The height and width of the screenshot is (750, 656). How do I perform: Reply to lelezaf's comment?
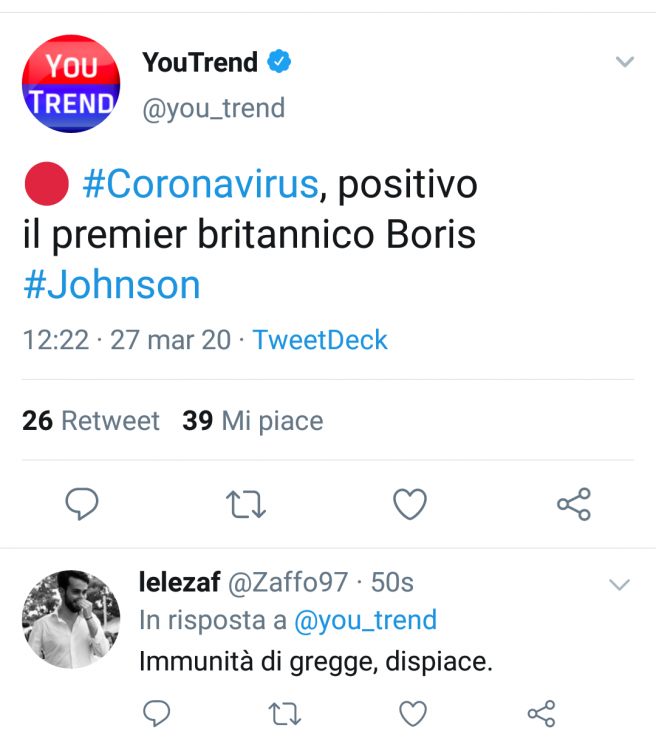[x=155, y=713]
